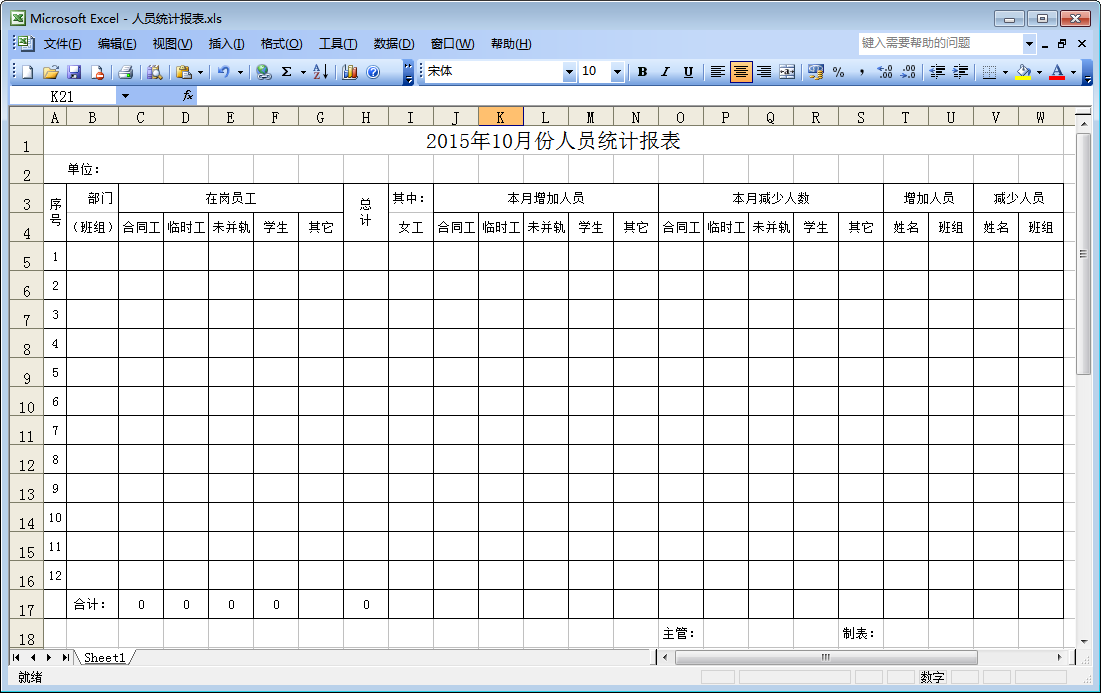Select column K header
Image resolution: width=1101 pixels, height=693 pixels.
click(500, 117)
